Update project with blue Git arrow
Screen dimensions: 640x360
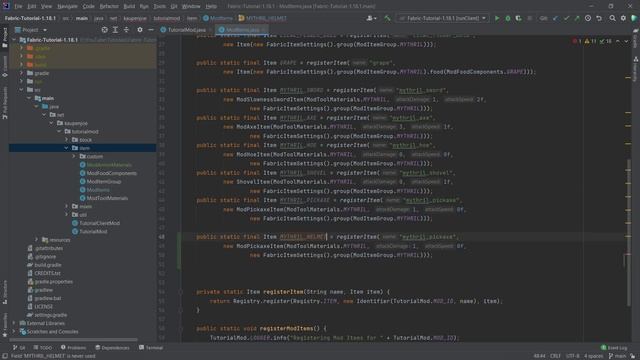tap(556, 18)
